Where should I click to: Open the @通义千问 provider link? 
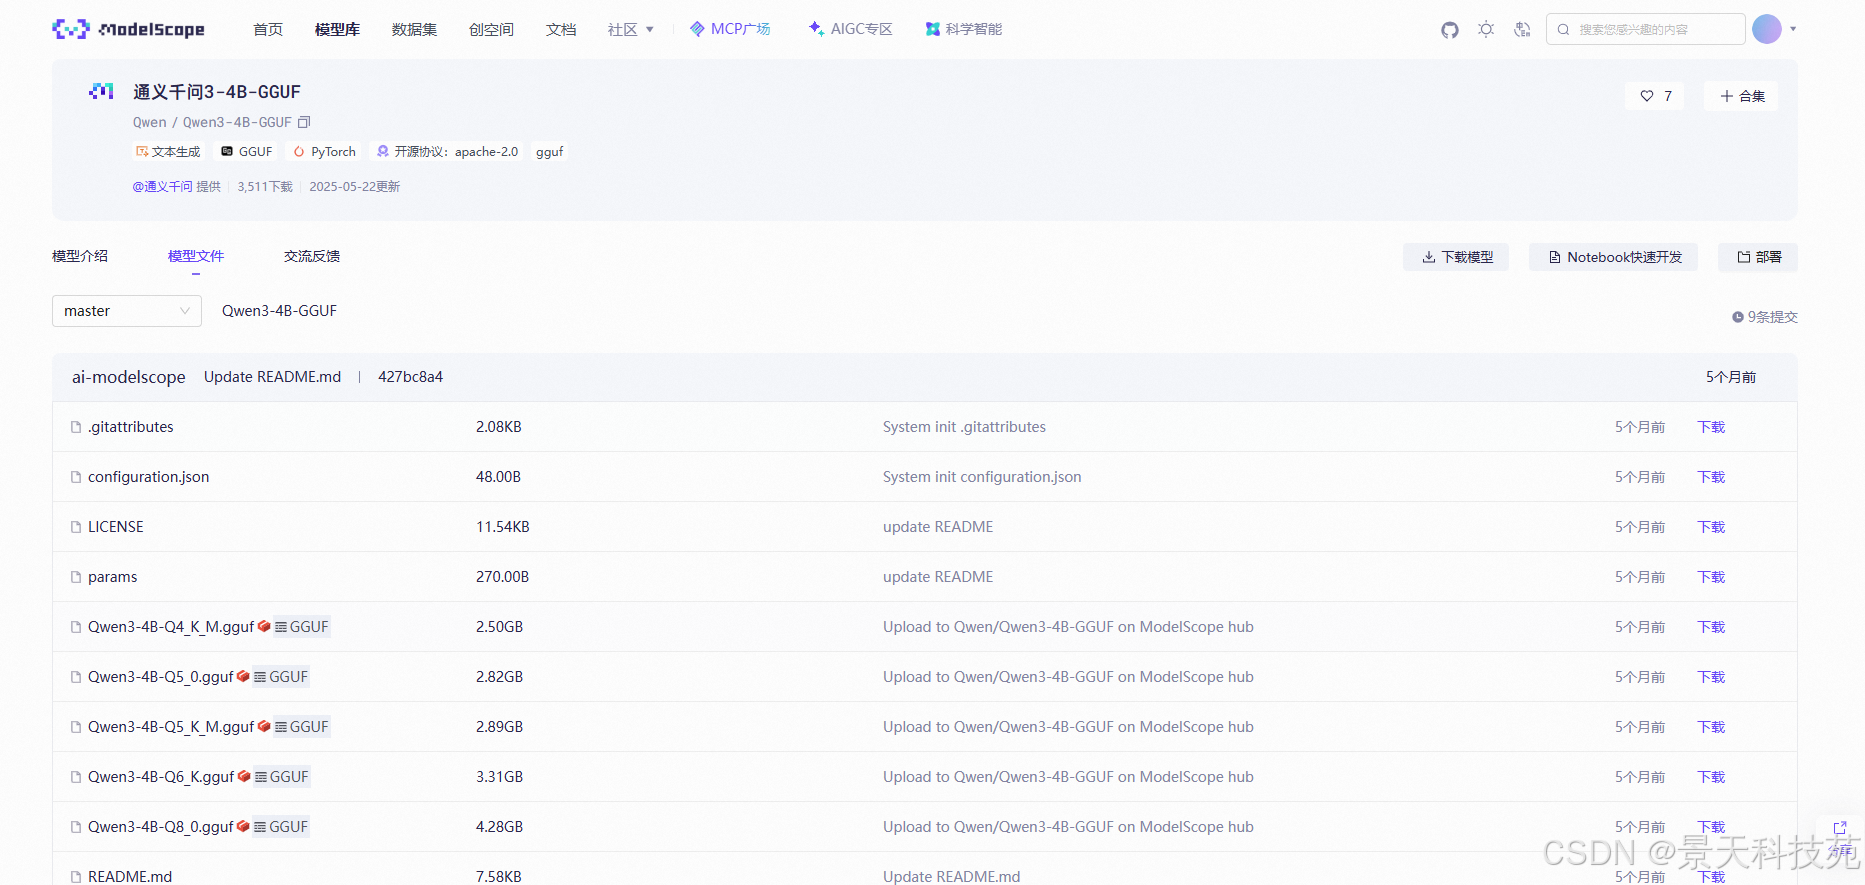(x=162, y=187)
